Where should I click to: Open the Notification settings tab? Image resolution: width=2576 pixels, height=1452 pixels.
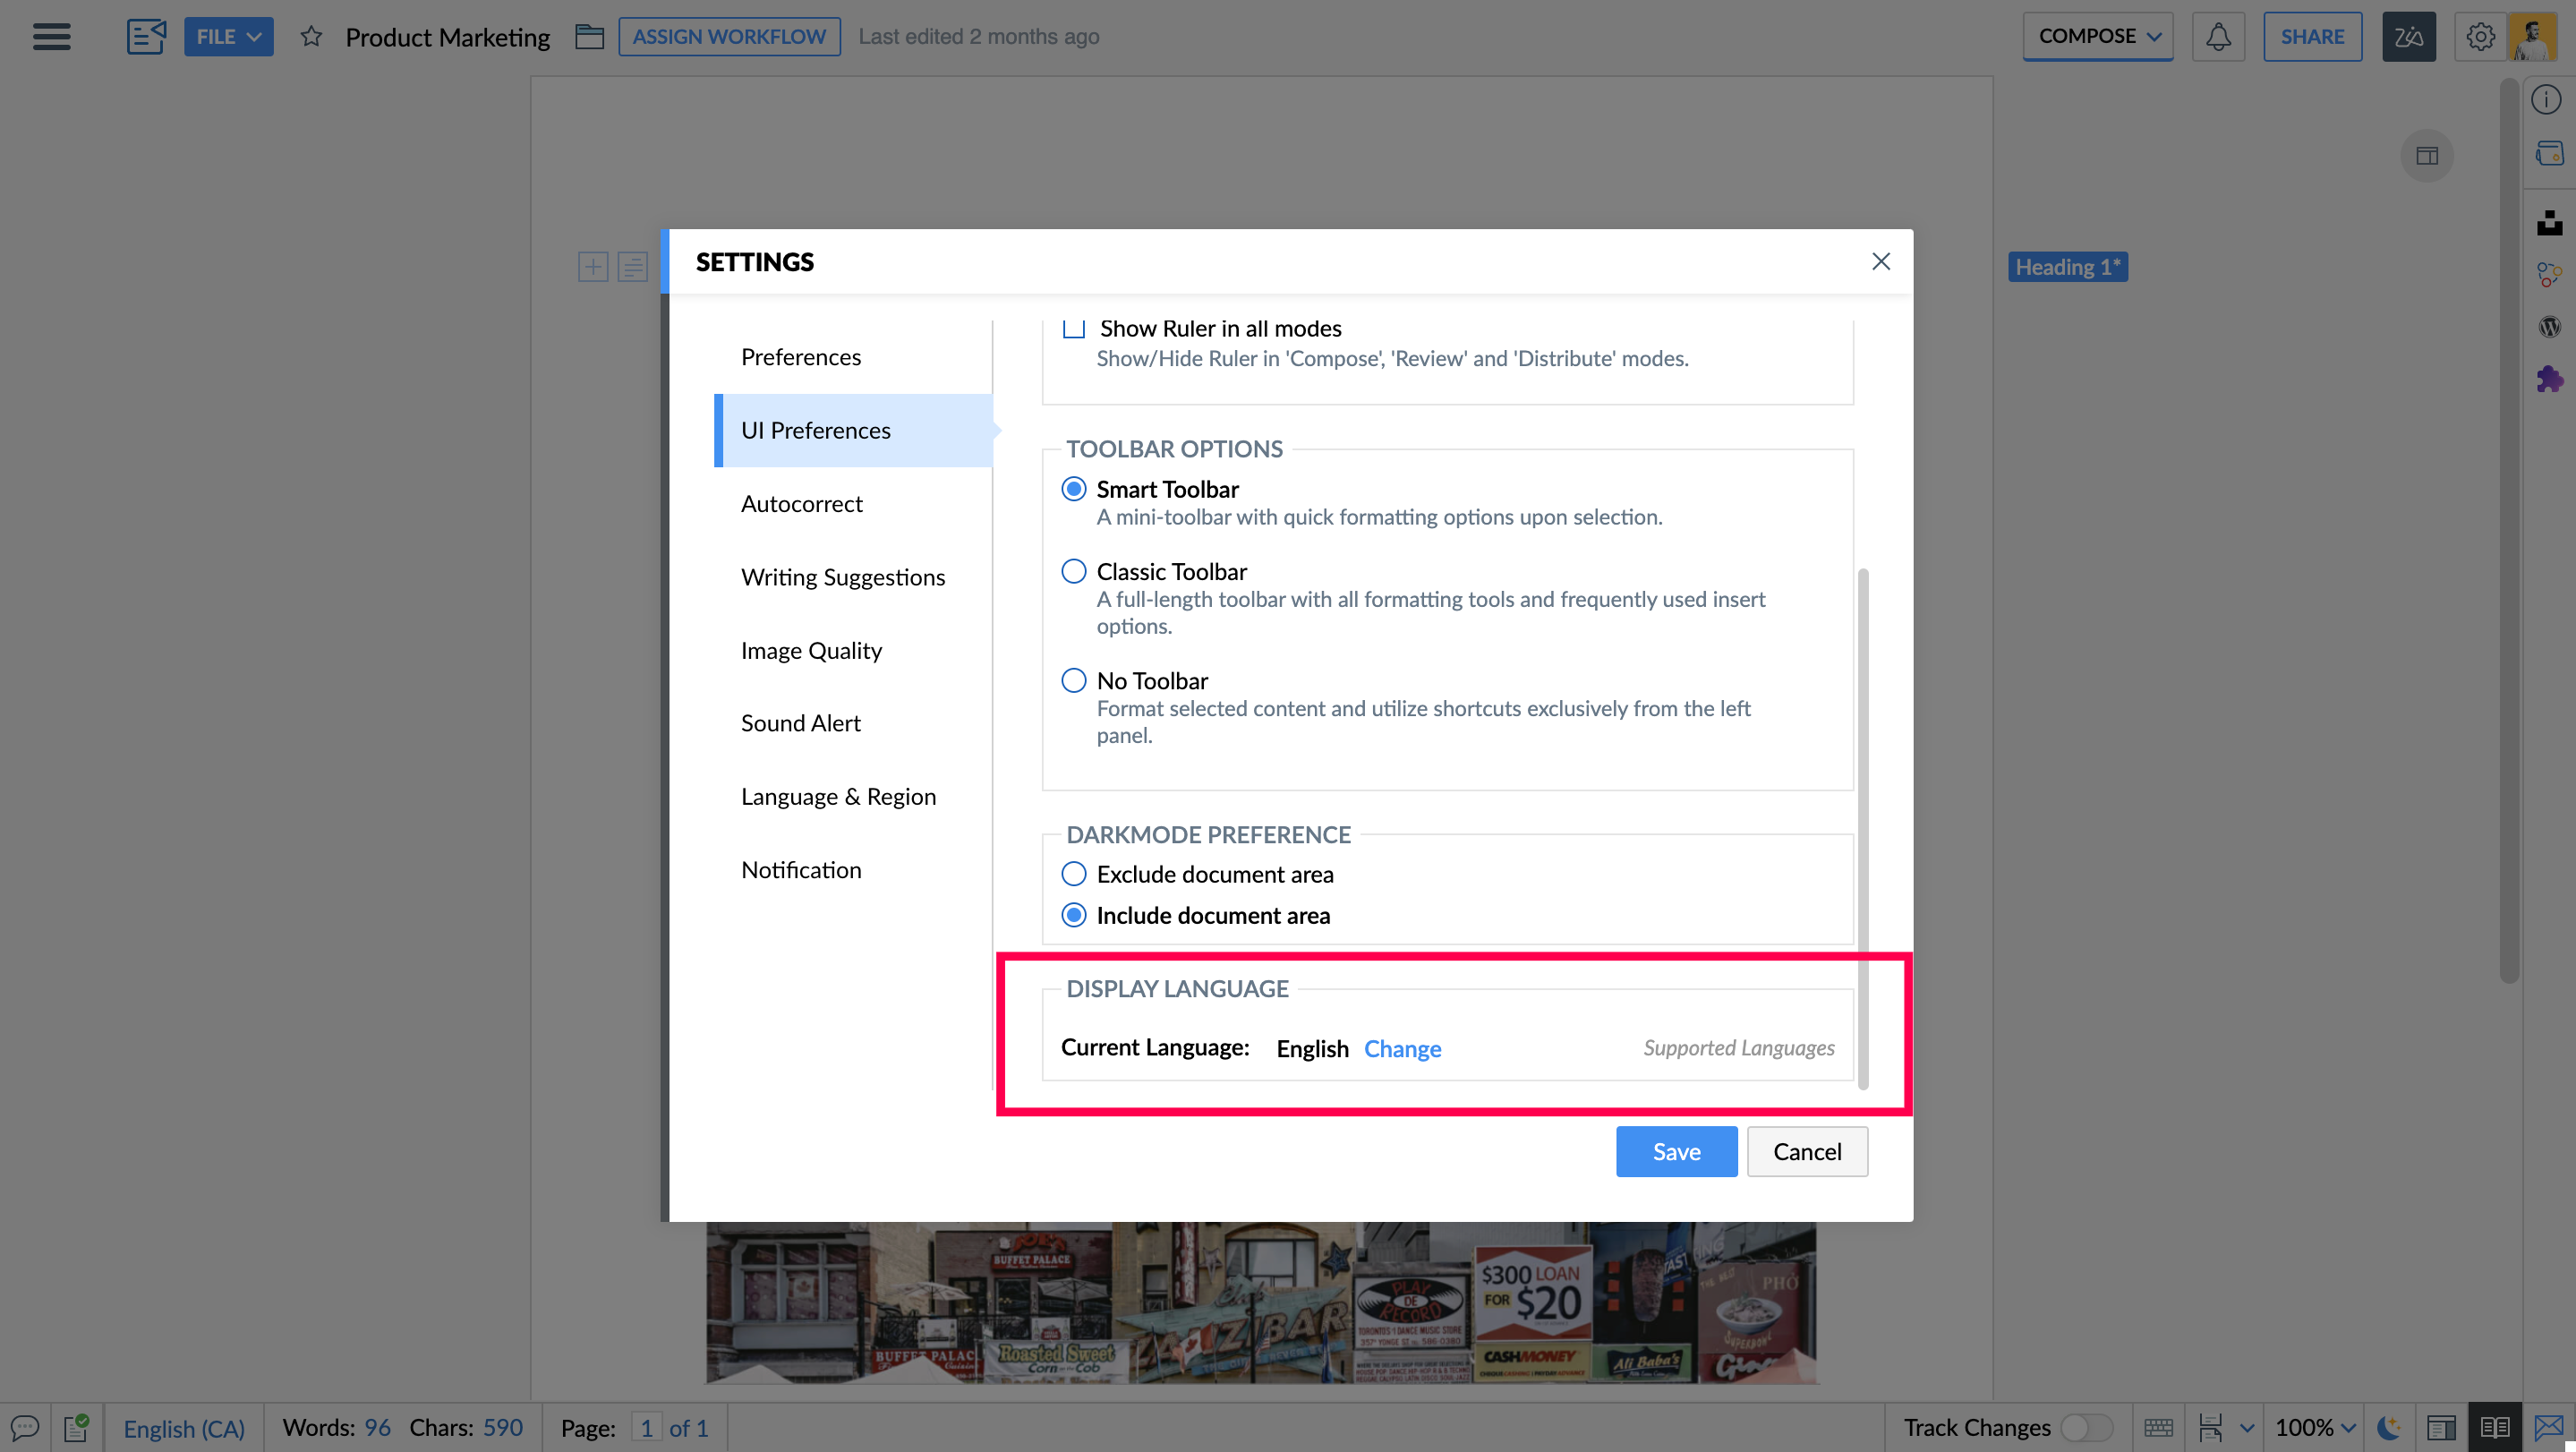click(853, 869)
